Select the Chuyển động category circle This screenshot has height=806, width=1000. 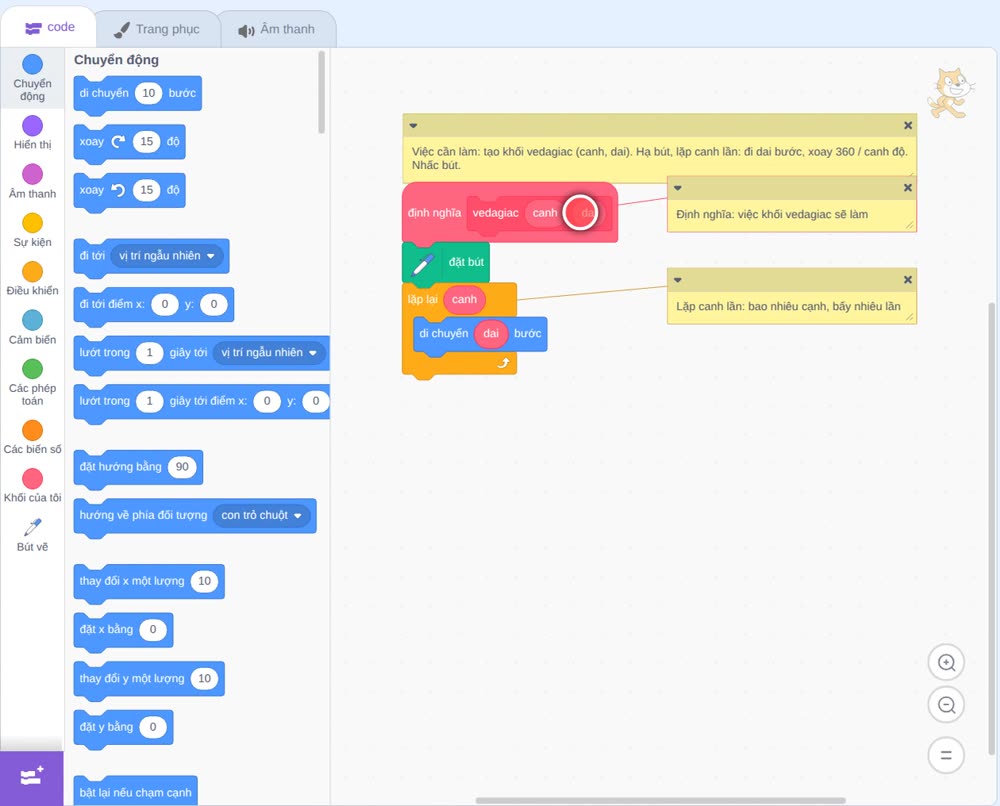(x=33, y=64)
